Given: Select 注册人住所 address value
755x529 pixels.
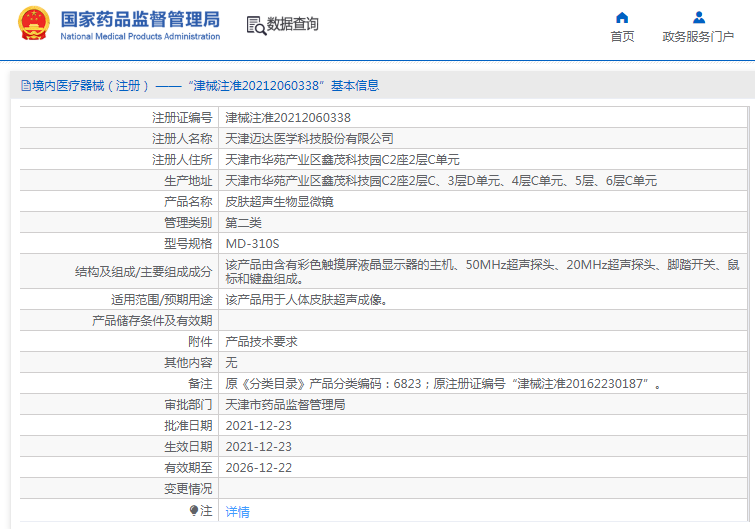Looking at the screenshot, I should tap(342, 160).
